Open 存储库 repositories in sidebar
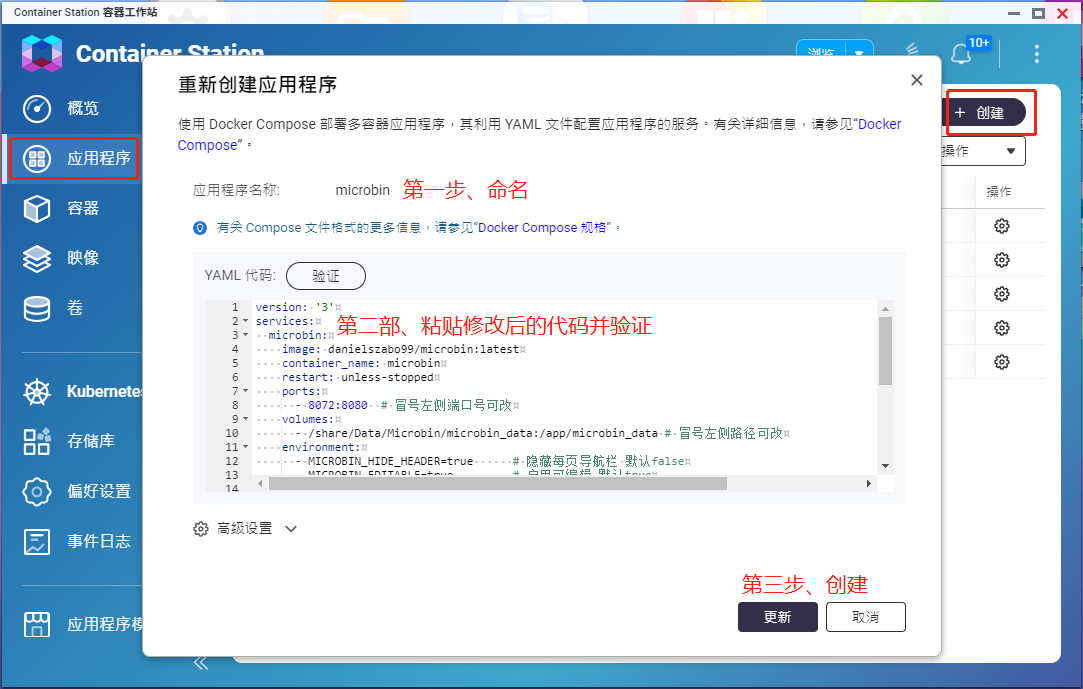Screen dimensions: 1083x689 (90, 441)
